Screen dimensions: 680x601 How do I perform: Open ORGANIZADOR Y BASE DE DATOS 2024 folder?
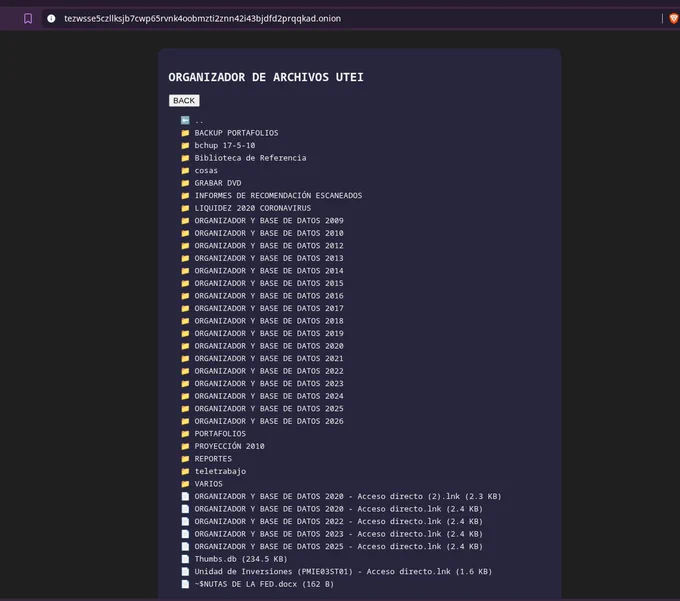click(x=269, y=396)
